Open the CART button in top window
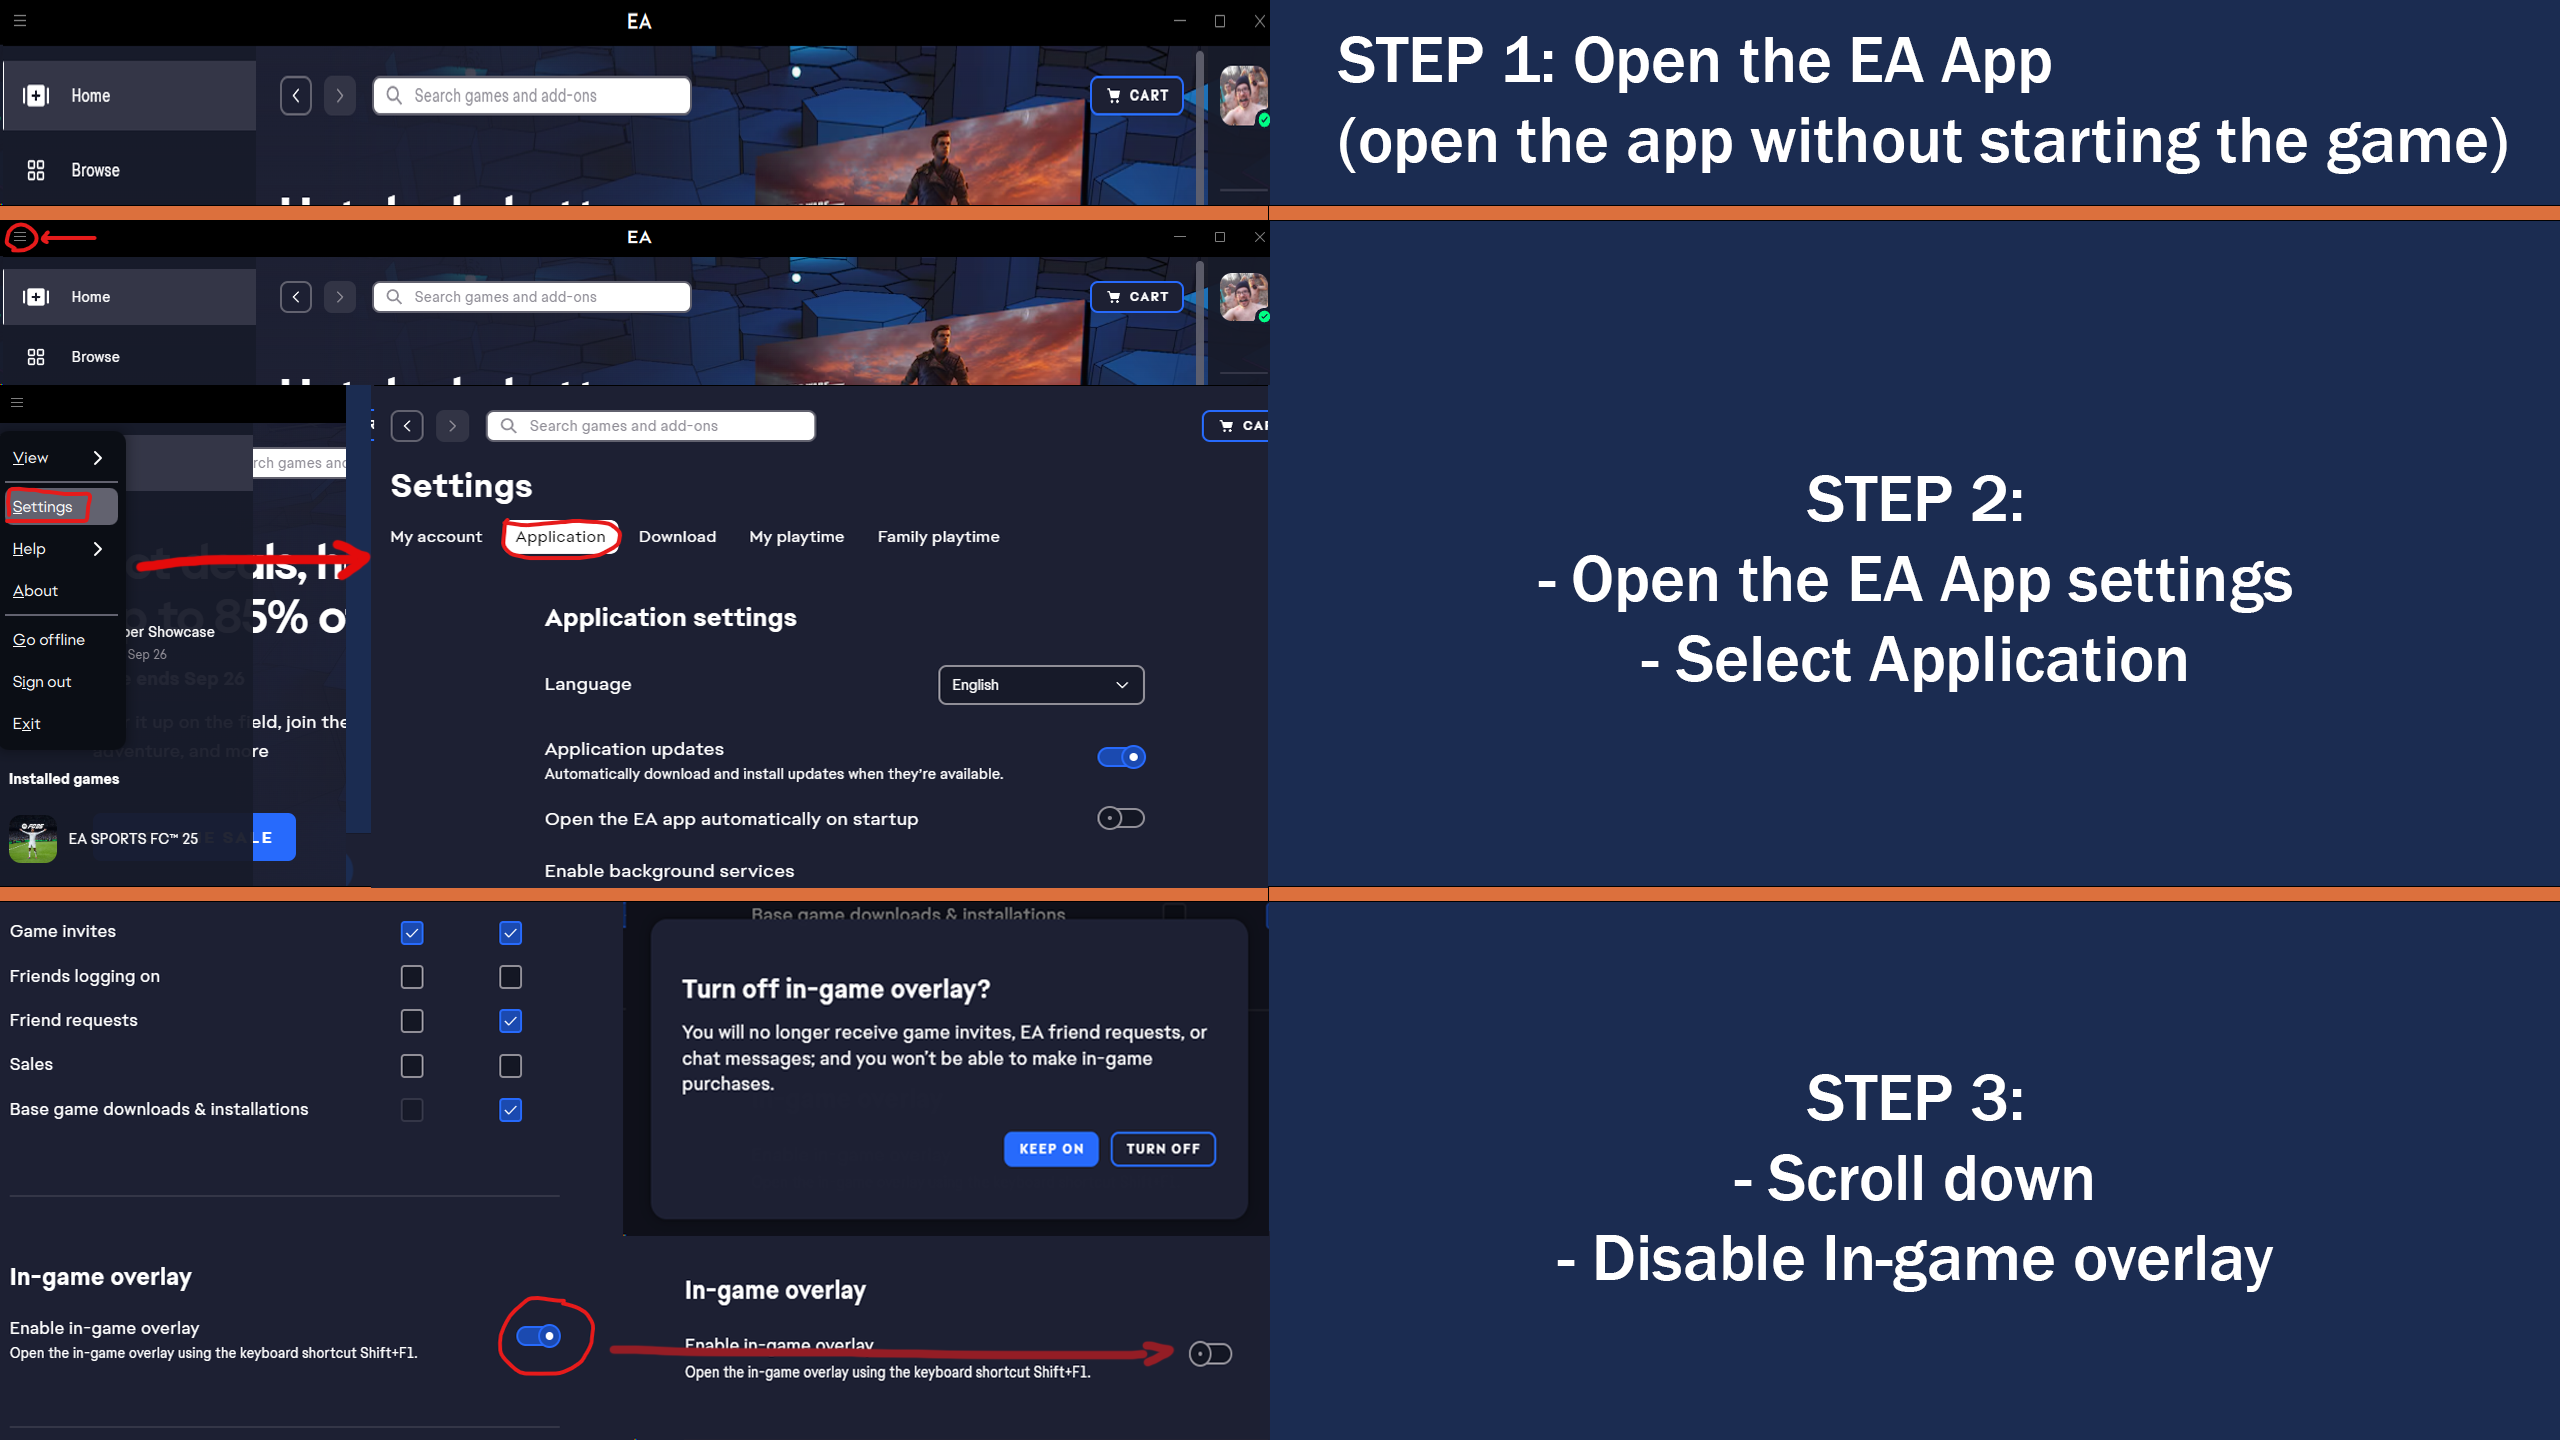2560x1440 pixels. point(1137,96)
